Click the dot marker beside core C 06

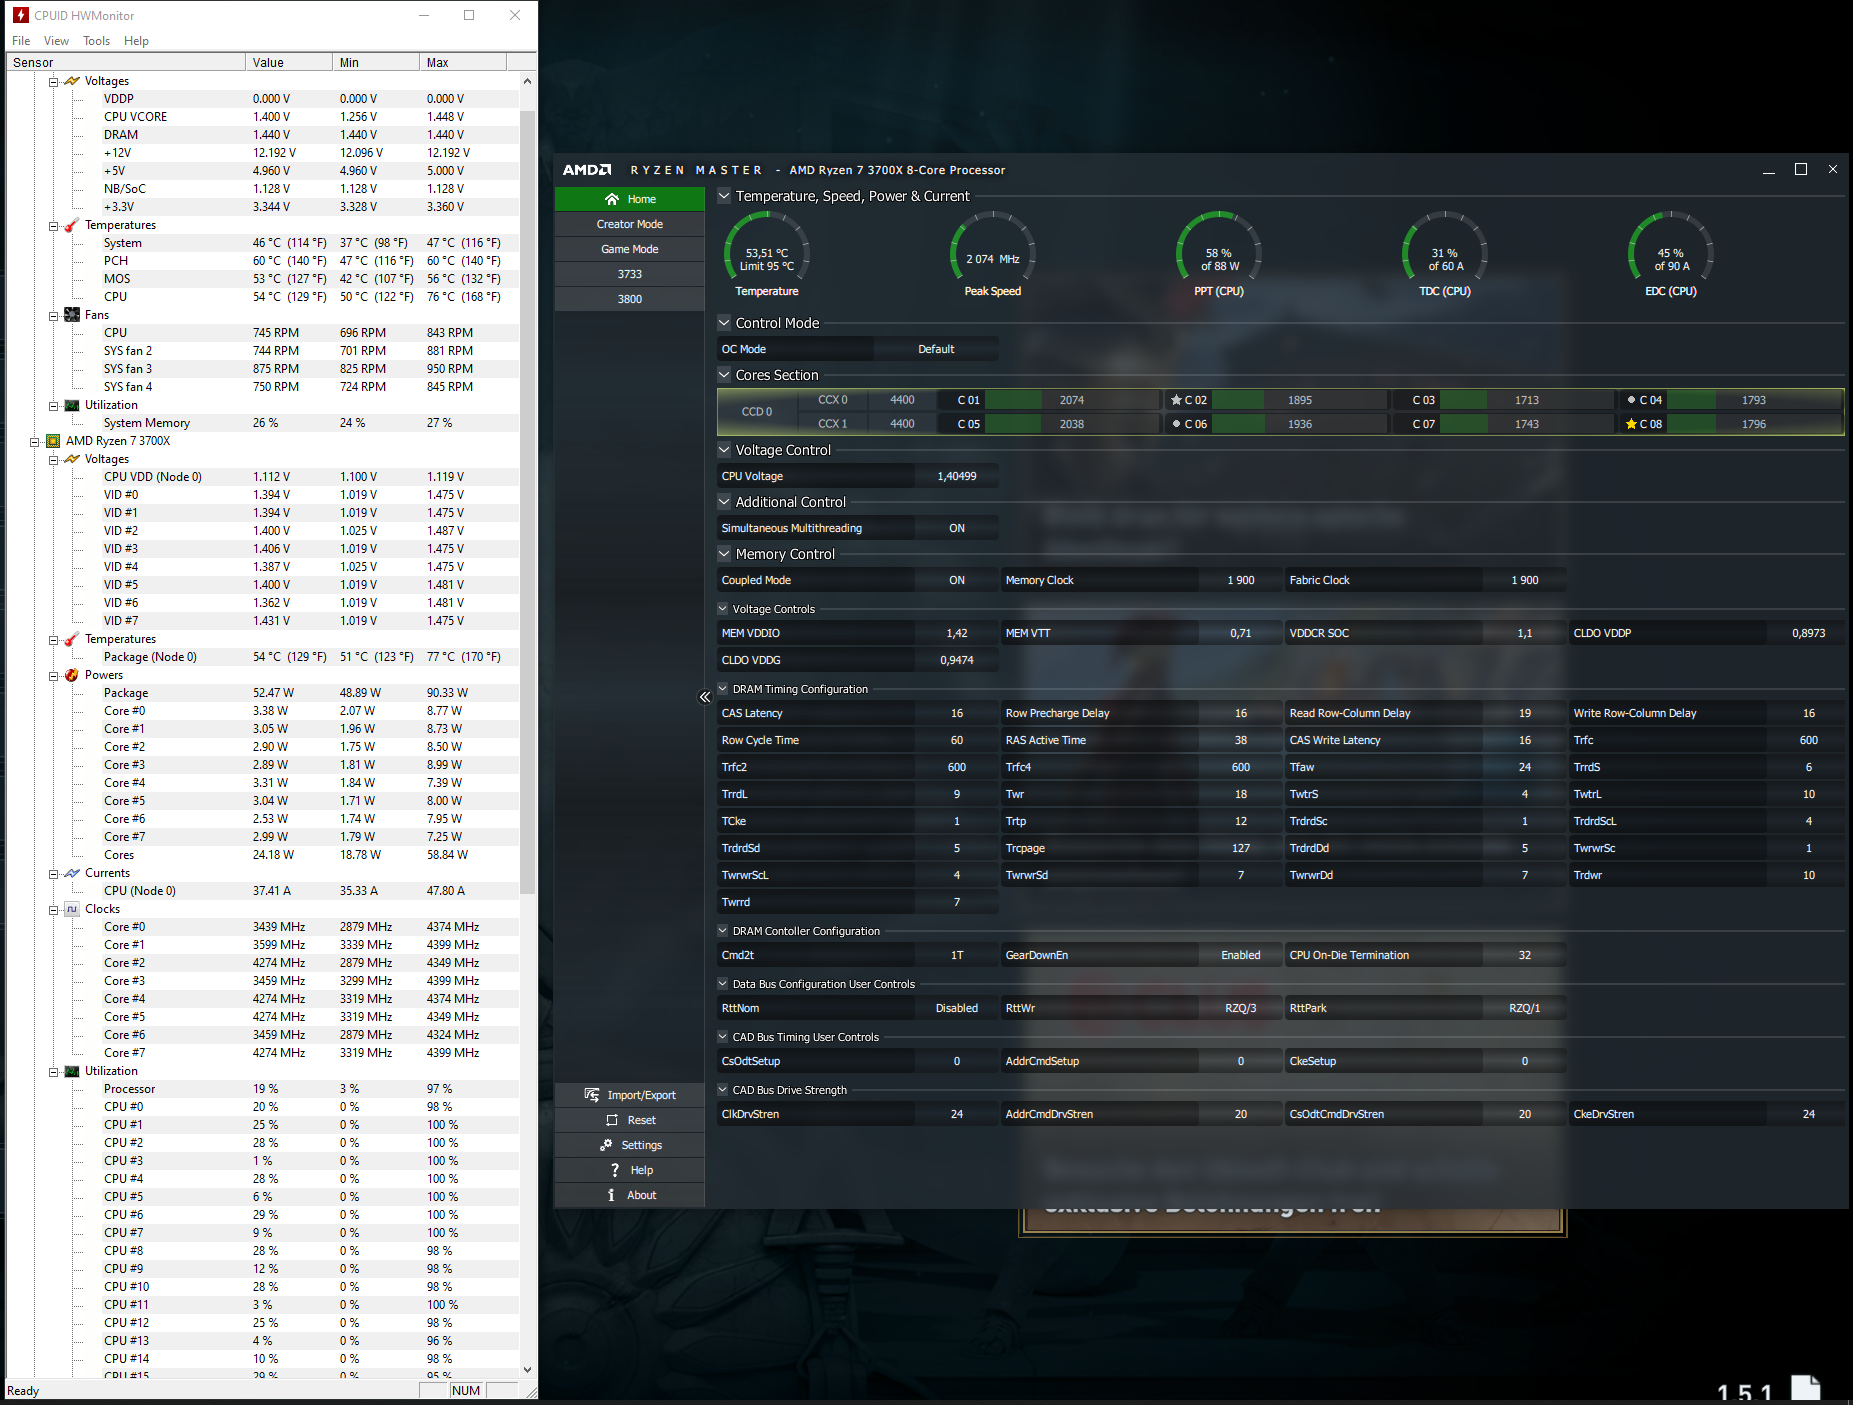coord(1177,424)
